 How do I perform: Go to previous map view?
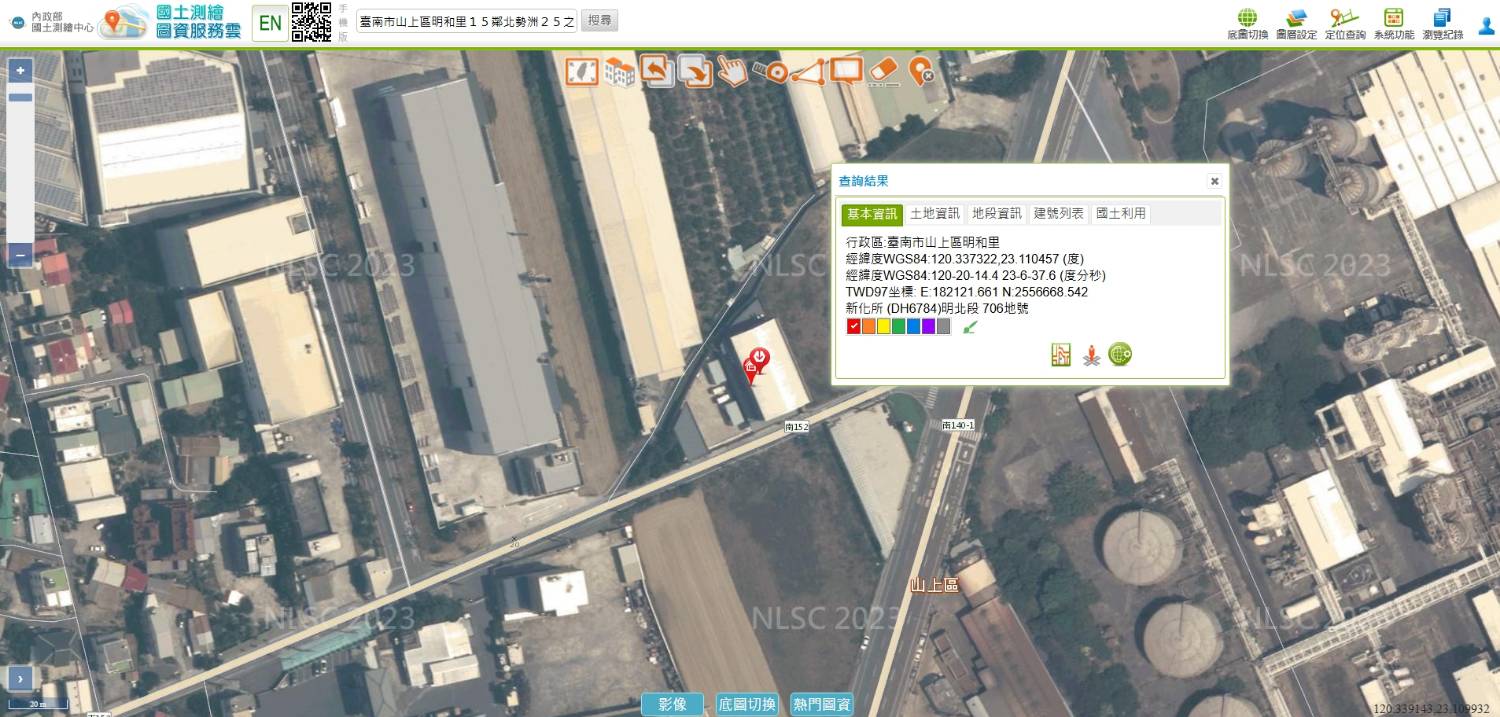tap(656, 70)
